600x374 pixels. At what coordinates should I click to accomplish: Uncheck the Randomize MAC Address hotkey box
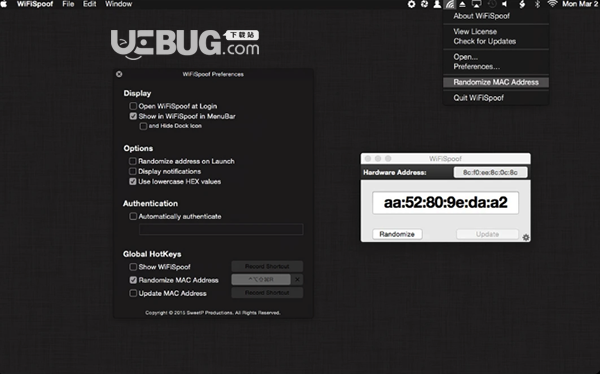click(x=133, y=280)
